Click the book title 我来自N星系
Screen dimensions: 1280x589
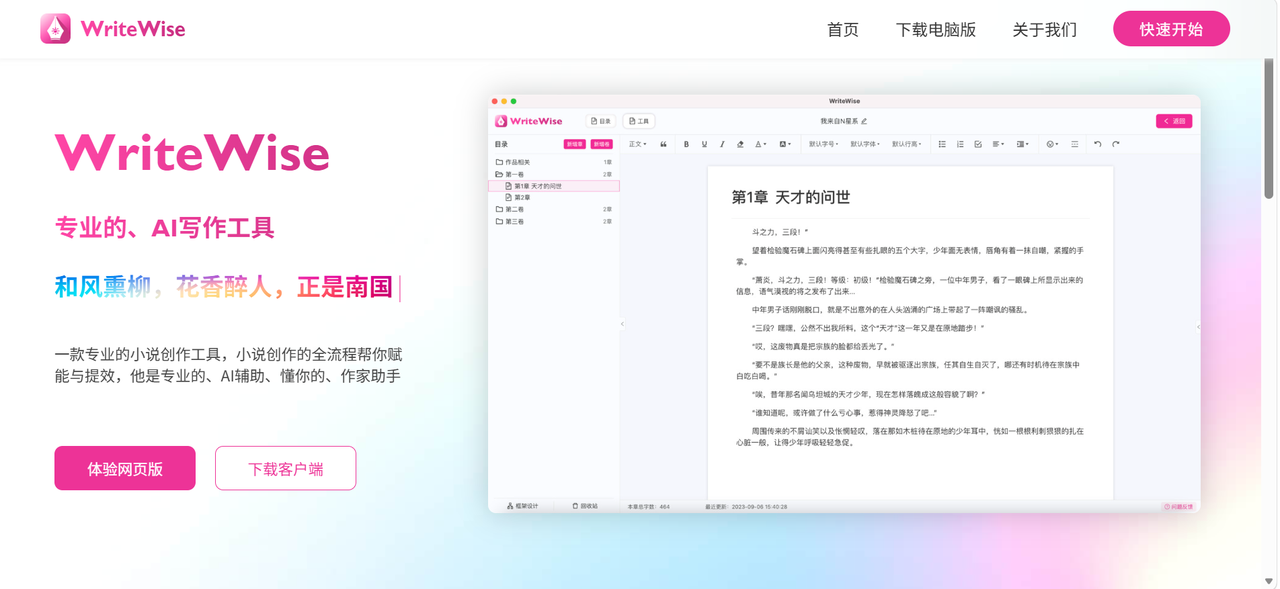pyautogui.click(x=840, y=121)
